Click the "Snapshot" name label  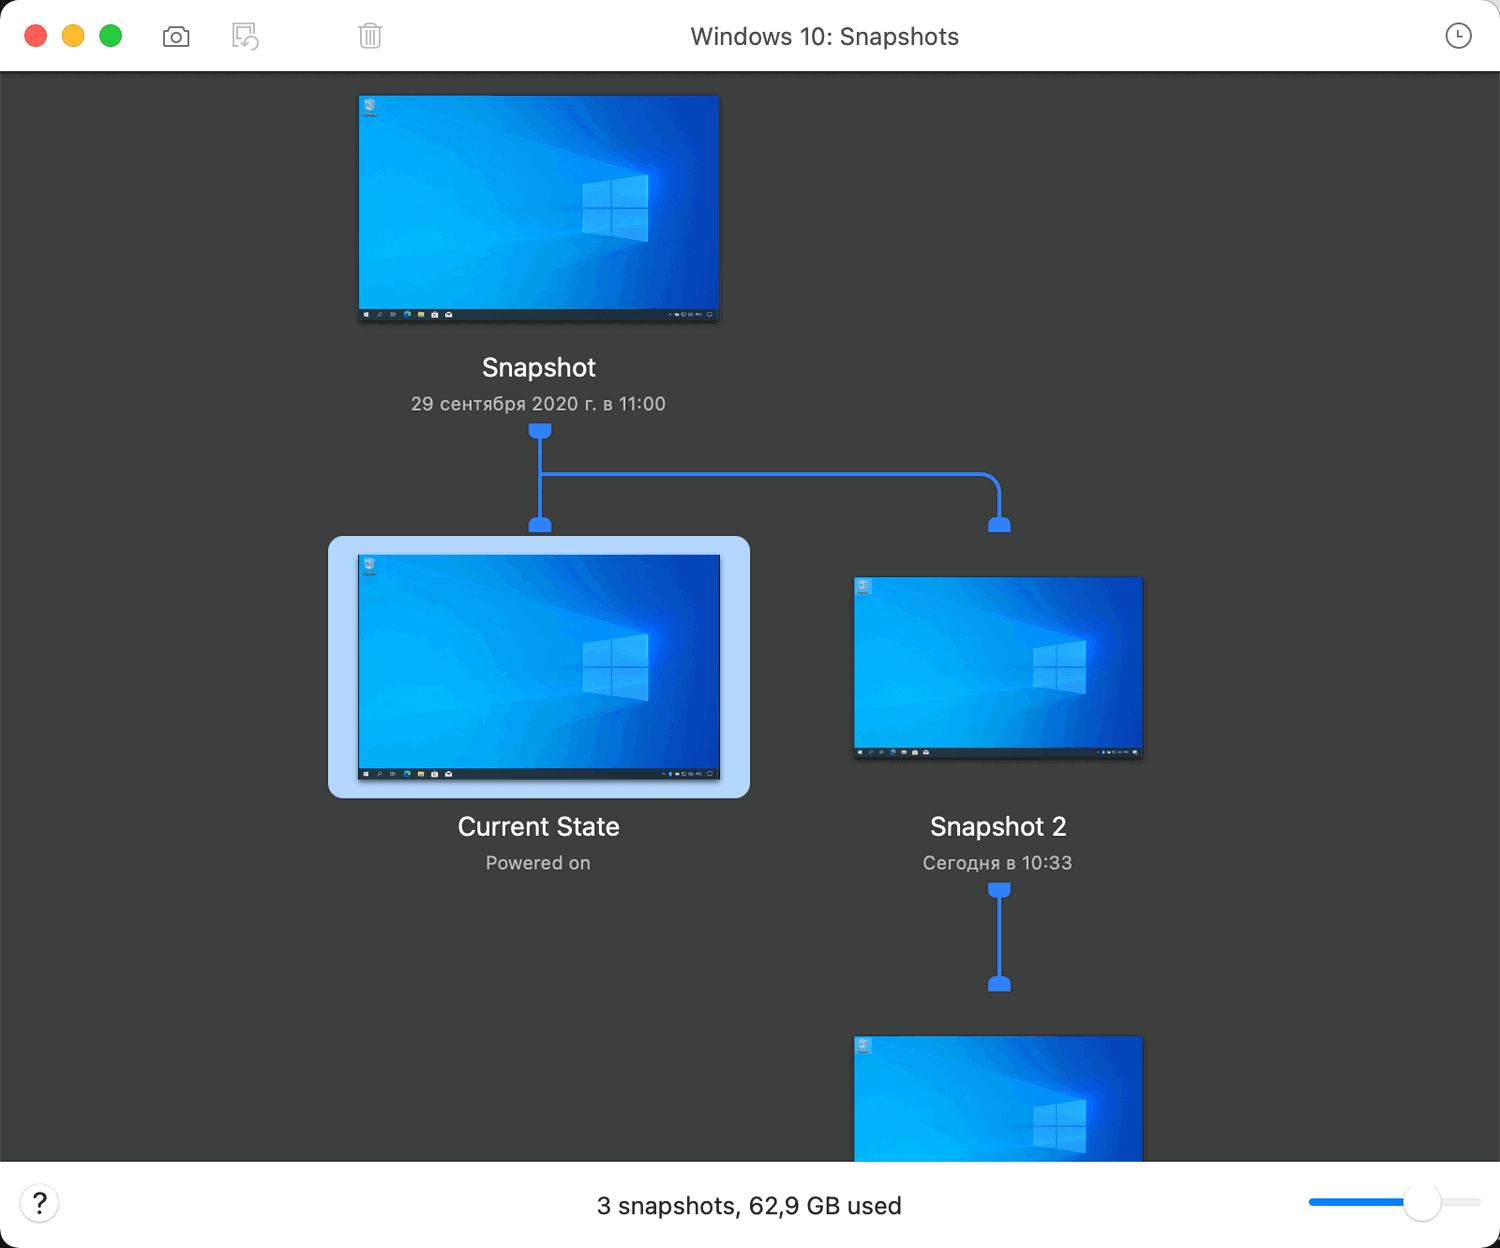point(539,368)
